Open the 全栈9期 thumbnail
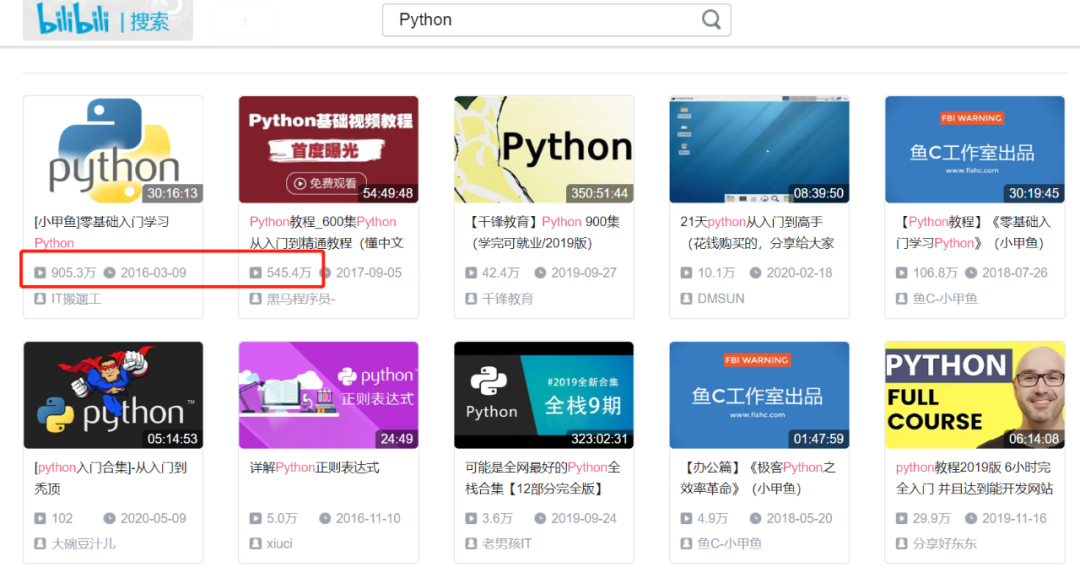This screenshot has width=1080, height=578. click(544, 395)
